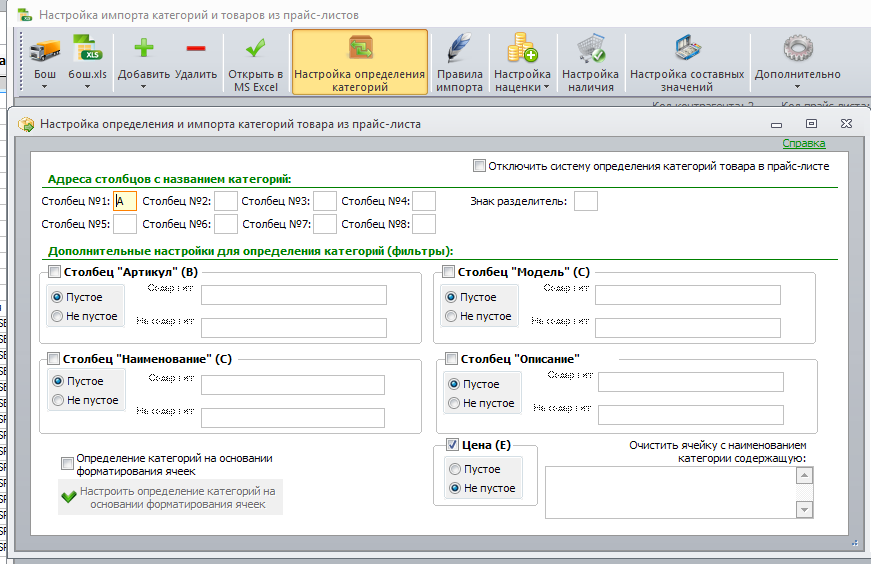This screenshot has height=564, width=871.
Task: Click Настроить определение категорий на основании форматирования button
Action: pyautogui.click(x=171, y=497)
